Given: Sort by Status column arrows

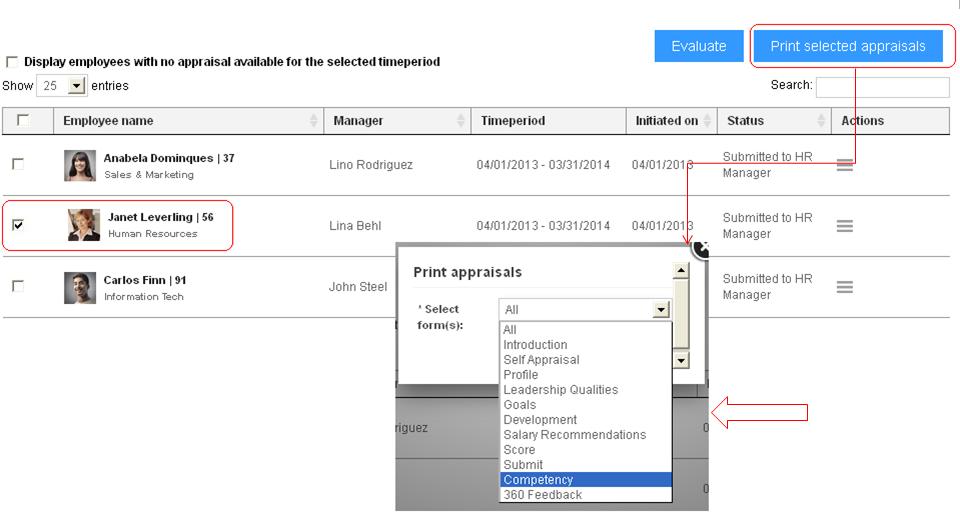Looking at the screenshot, I should 821,121.
